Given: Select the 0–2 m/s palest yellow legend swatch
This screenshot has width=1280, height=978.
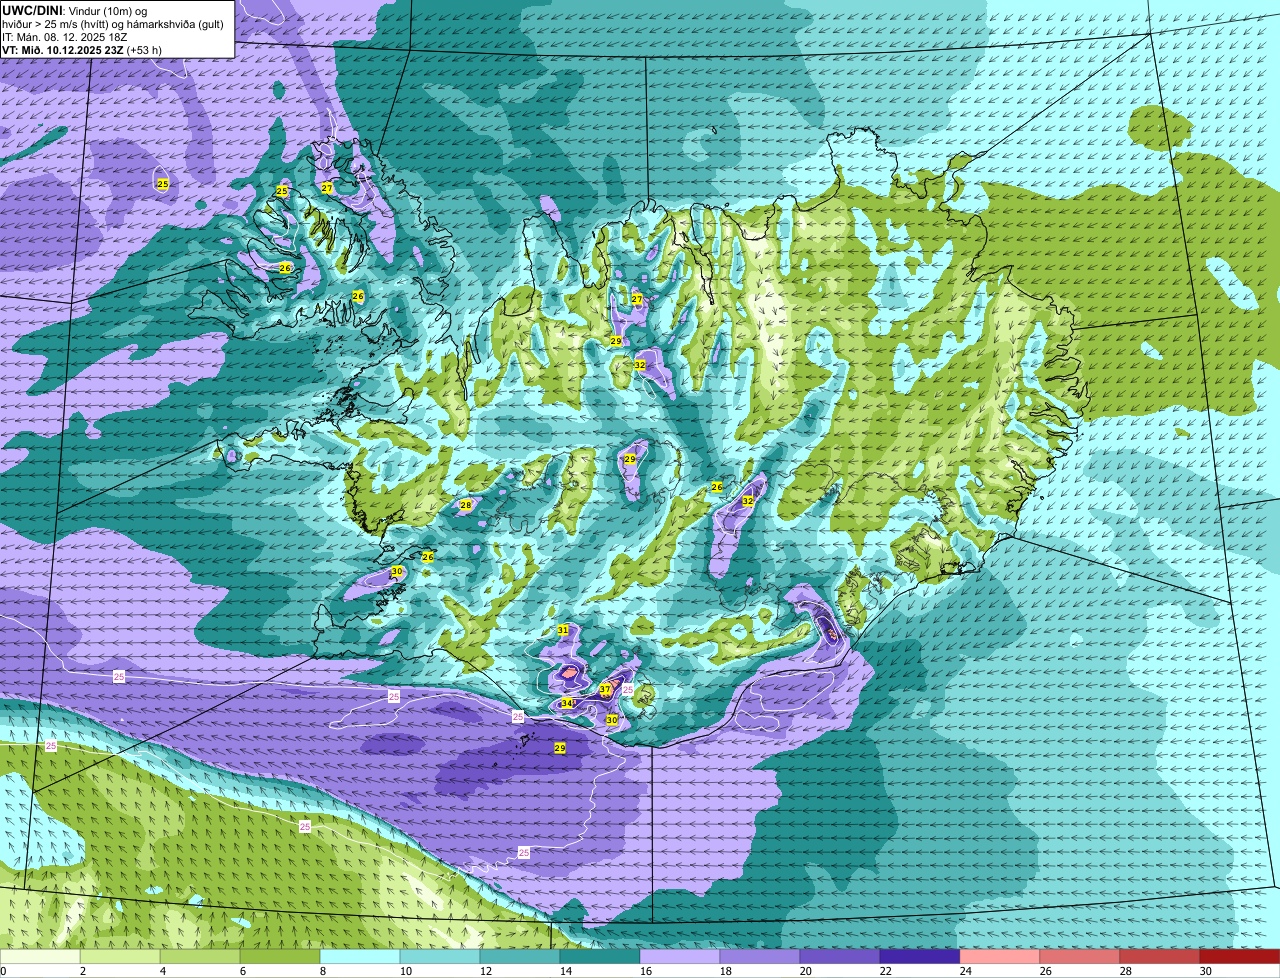Looking at the screenshot, I should [40, 956].
